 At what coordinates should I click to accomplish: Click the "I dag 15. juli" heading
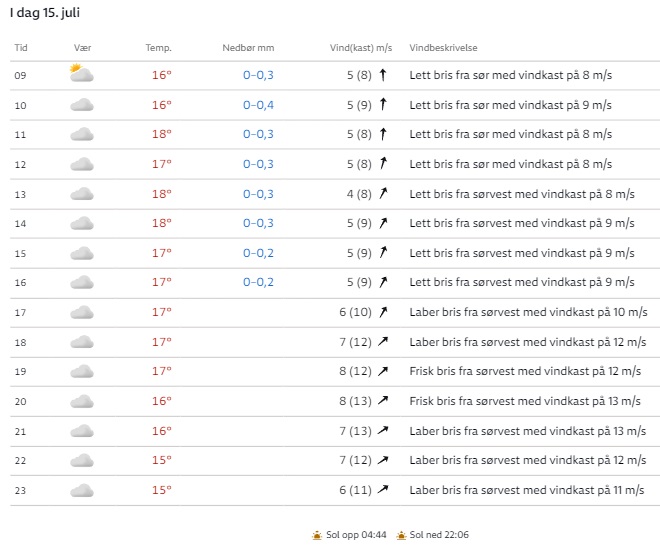(52, 12)
